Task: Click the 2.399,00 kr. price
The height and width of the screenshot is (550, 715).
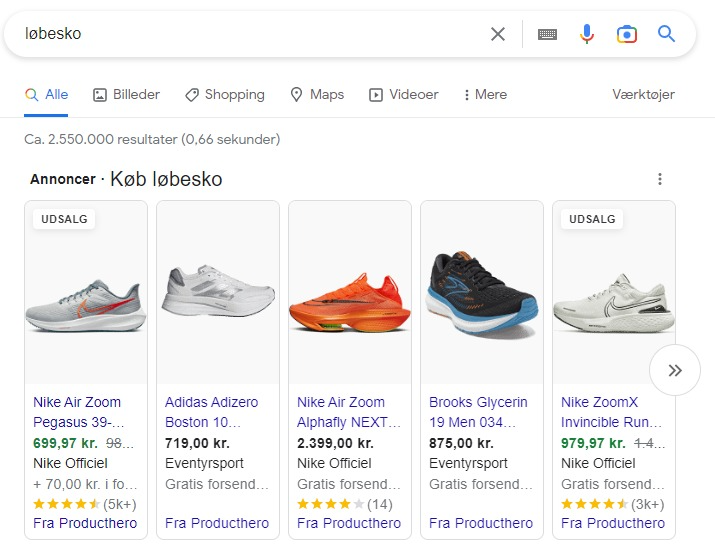Action: coord(335,443)
